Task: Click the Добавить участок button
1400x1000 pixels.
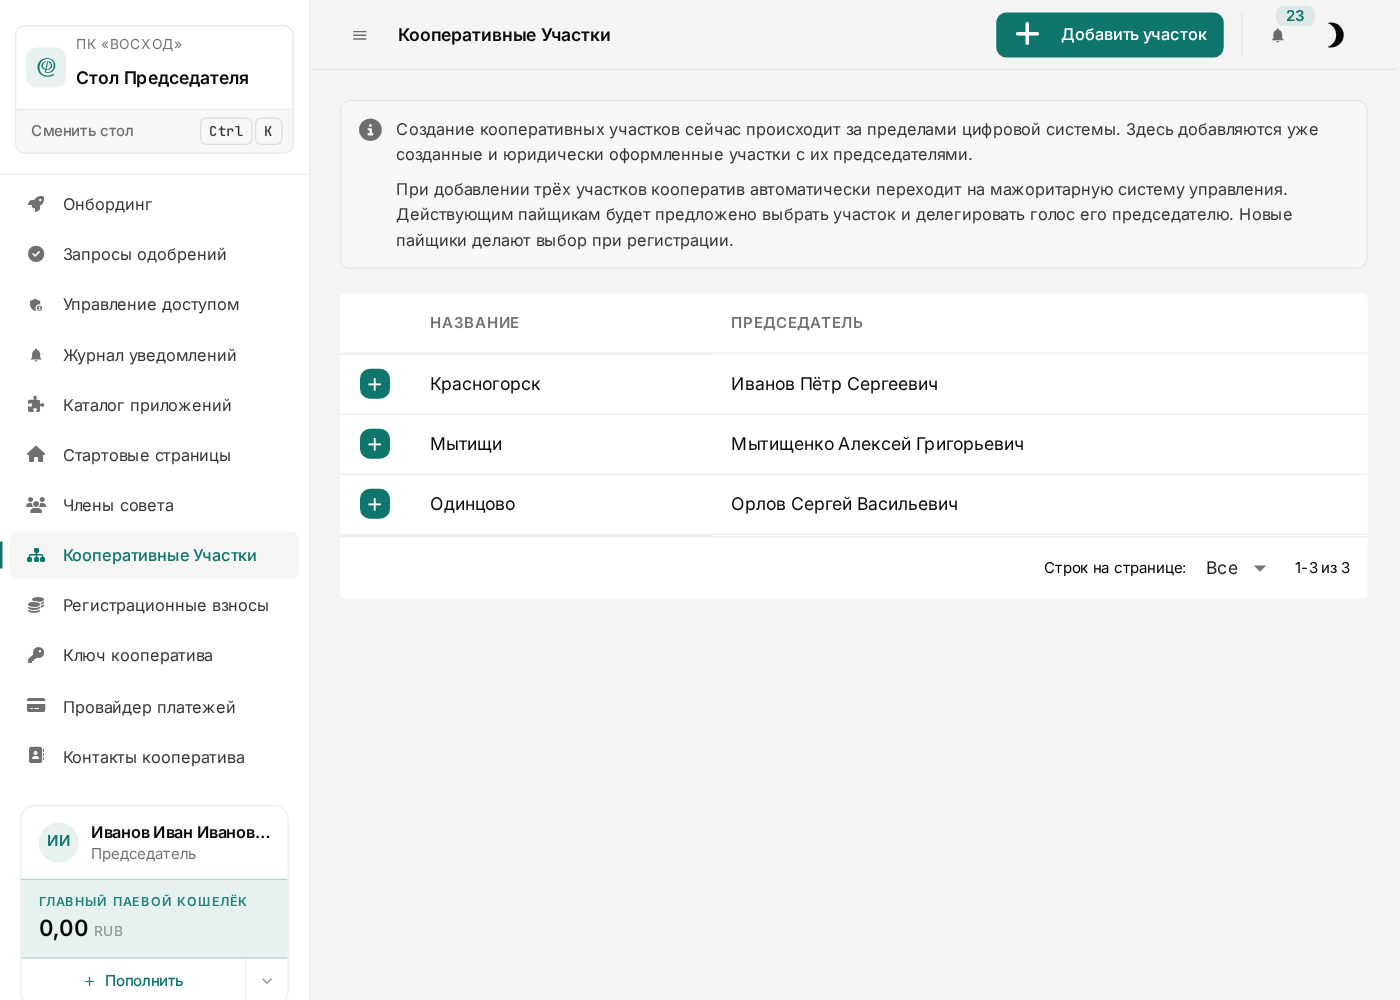Action: (x=1110, y=35)
